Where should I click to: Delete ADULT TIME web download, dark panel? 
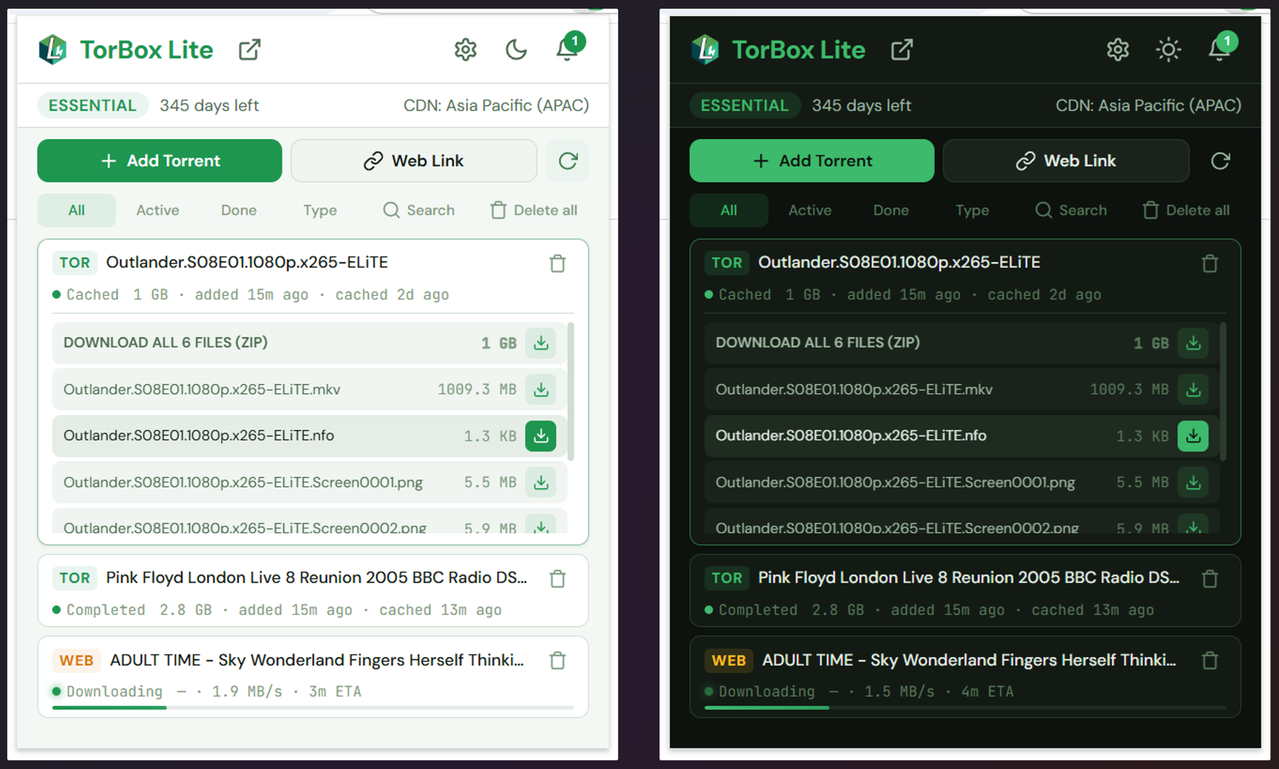pyautogui.click(x=1210, y=660)
